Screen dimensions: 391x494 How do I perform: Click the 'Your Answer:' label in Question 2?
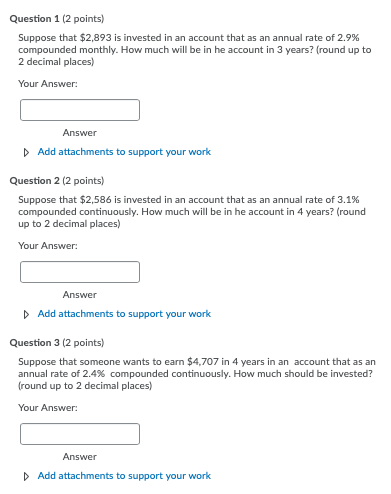(x=48, y=246)
